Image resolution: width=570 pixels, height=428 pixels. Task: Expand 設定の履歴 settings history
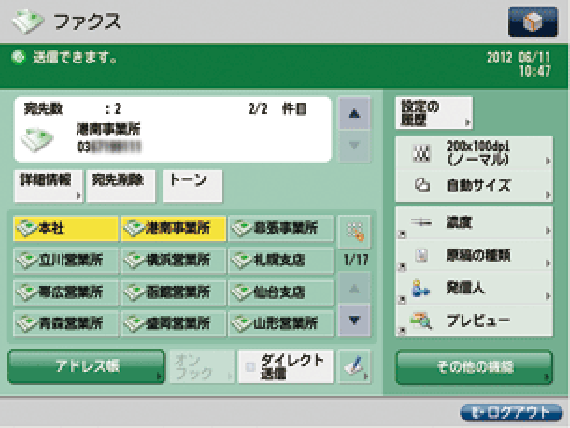[434, 113]
